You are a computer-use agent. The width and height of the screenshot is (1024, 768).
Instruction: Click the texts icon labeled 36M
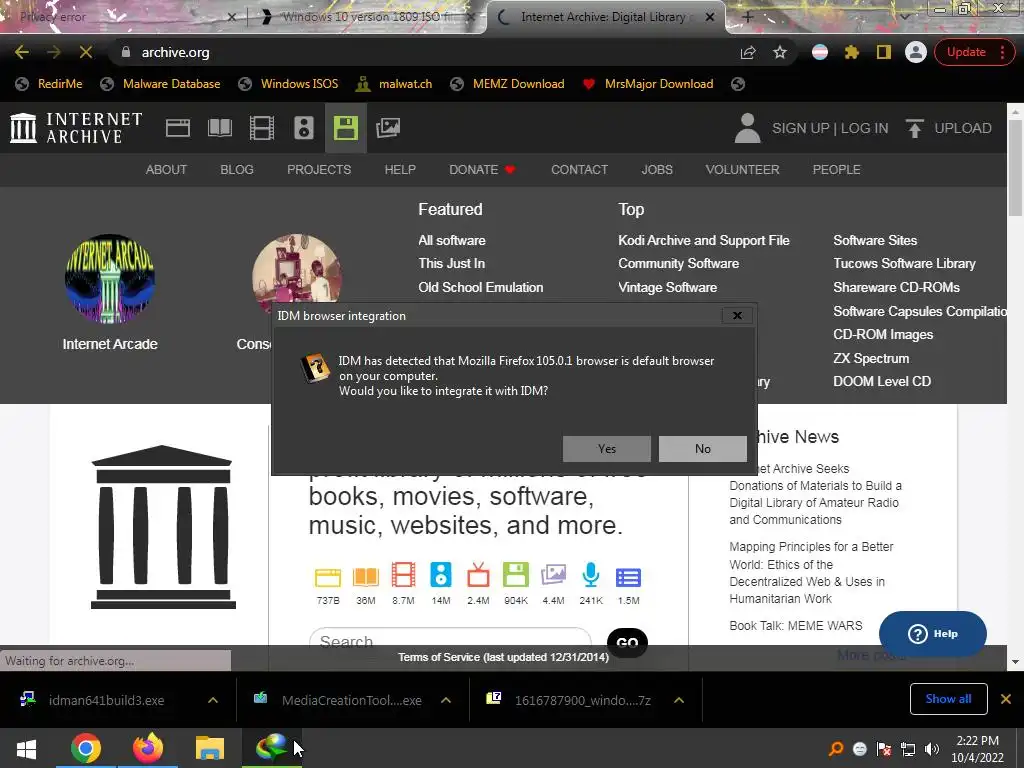[x=366, y=577]
